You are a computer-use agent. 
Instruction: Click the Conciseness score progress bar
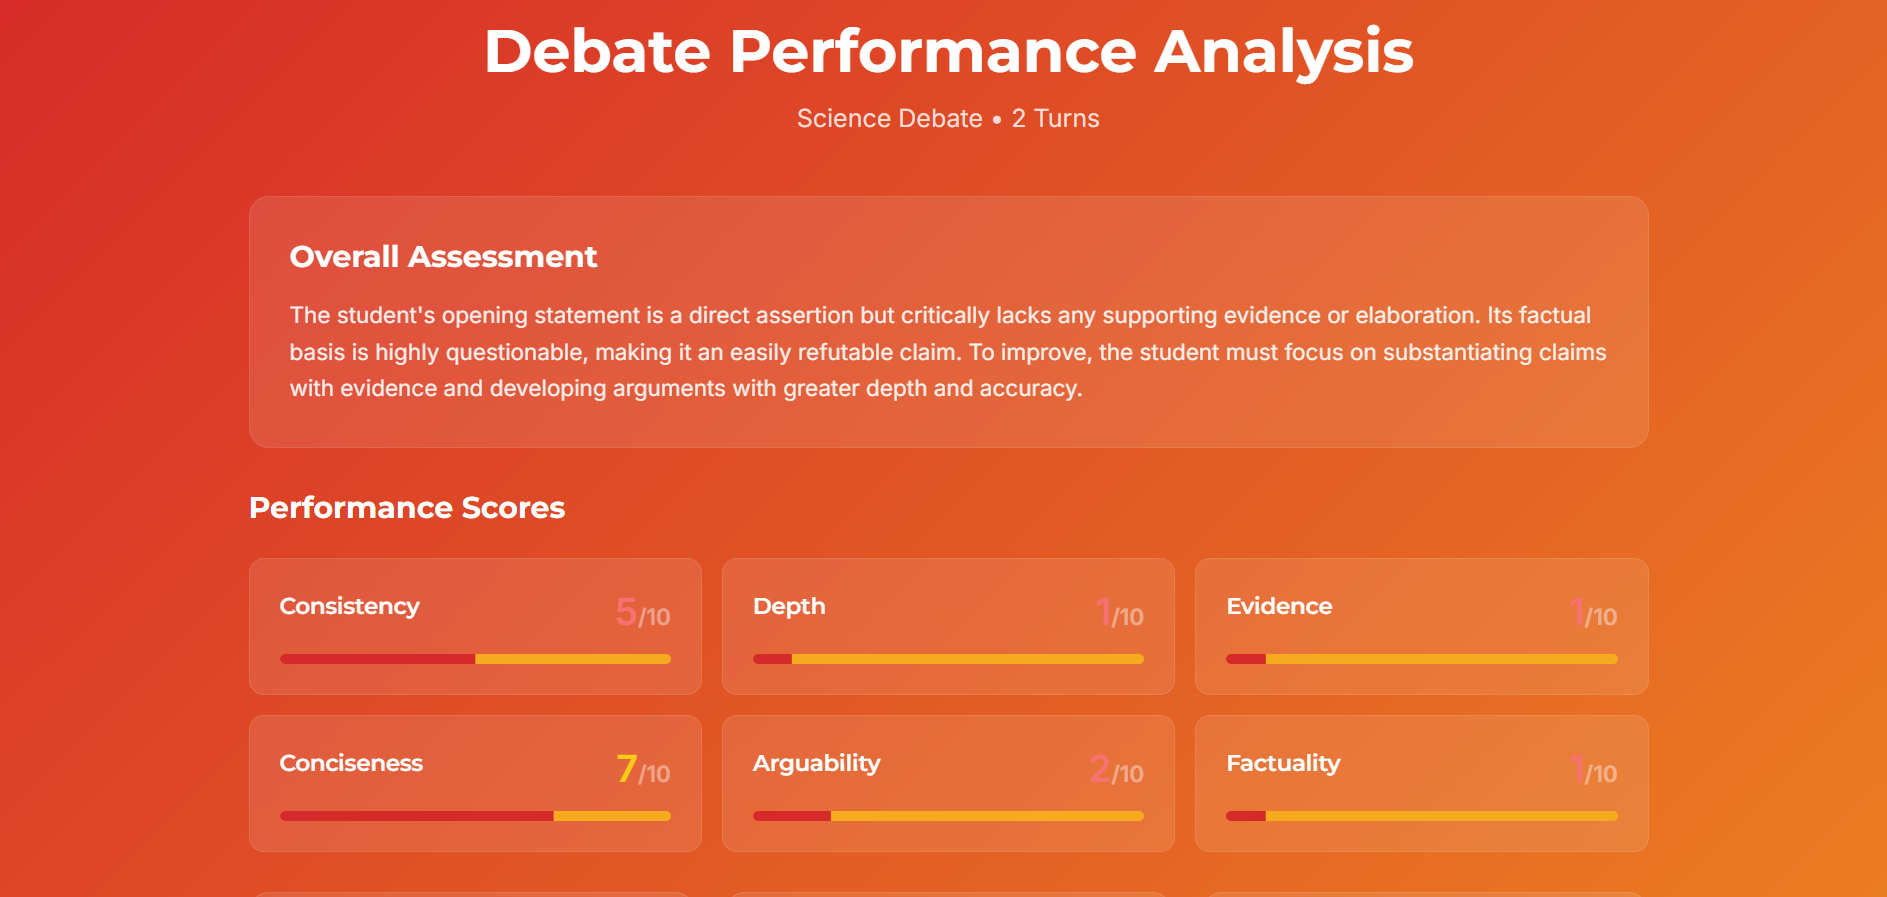(x=475, y=816)
